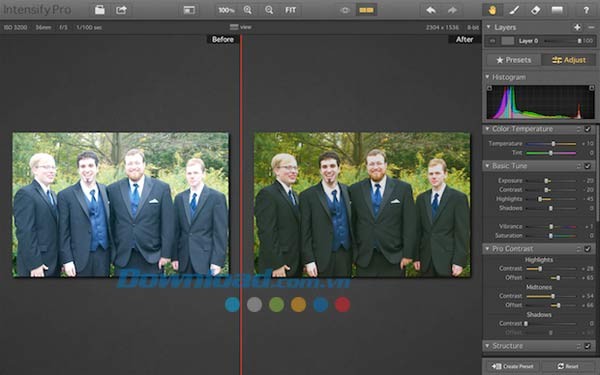
Task: Set zoom to 100%
Action: (x=226, y=10)
